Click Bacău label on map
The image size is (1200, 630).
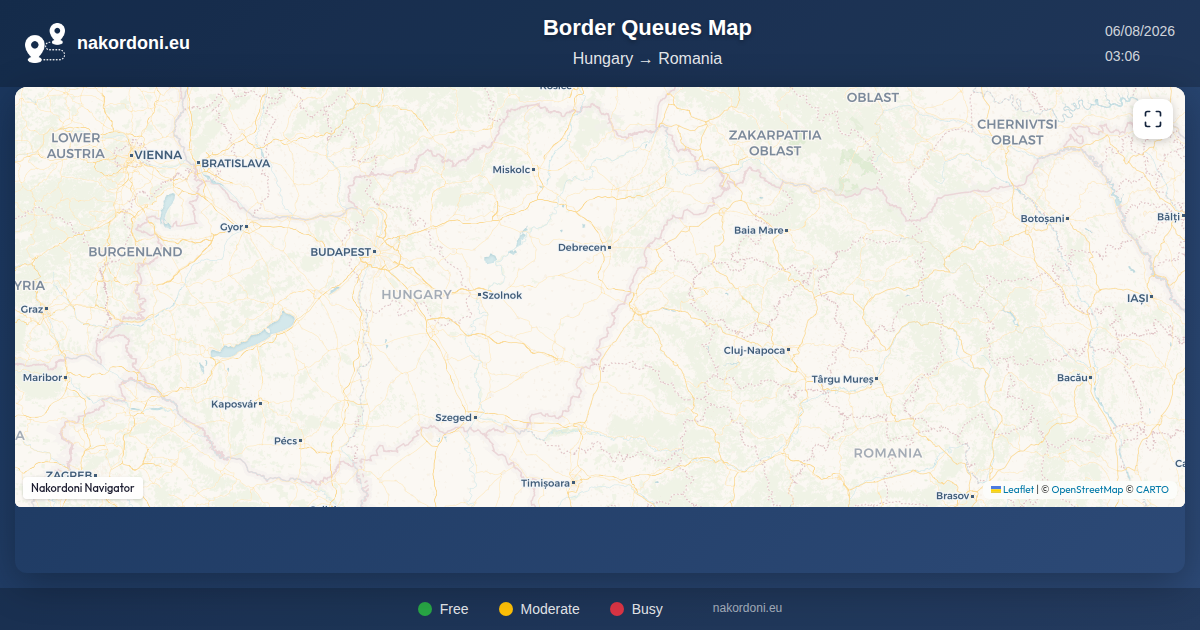[x=1075, y=377]
